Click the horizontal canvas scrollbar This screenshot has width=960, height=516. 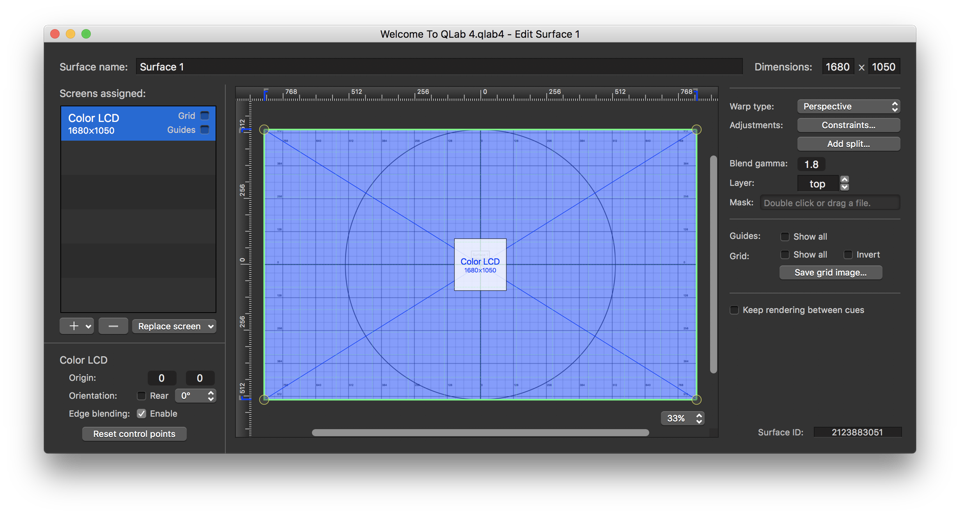coord(480,433)
